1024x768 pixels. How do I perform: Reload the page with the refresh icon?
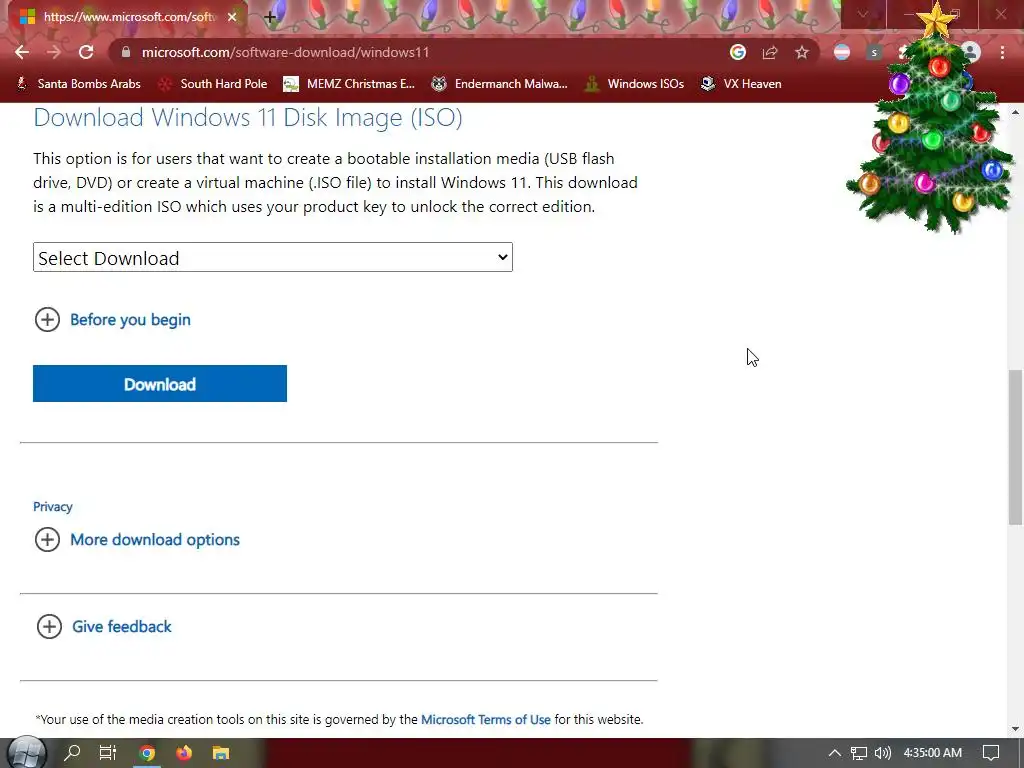click(x=86, y=52)
